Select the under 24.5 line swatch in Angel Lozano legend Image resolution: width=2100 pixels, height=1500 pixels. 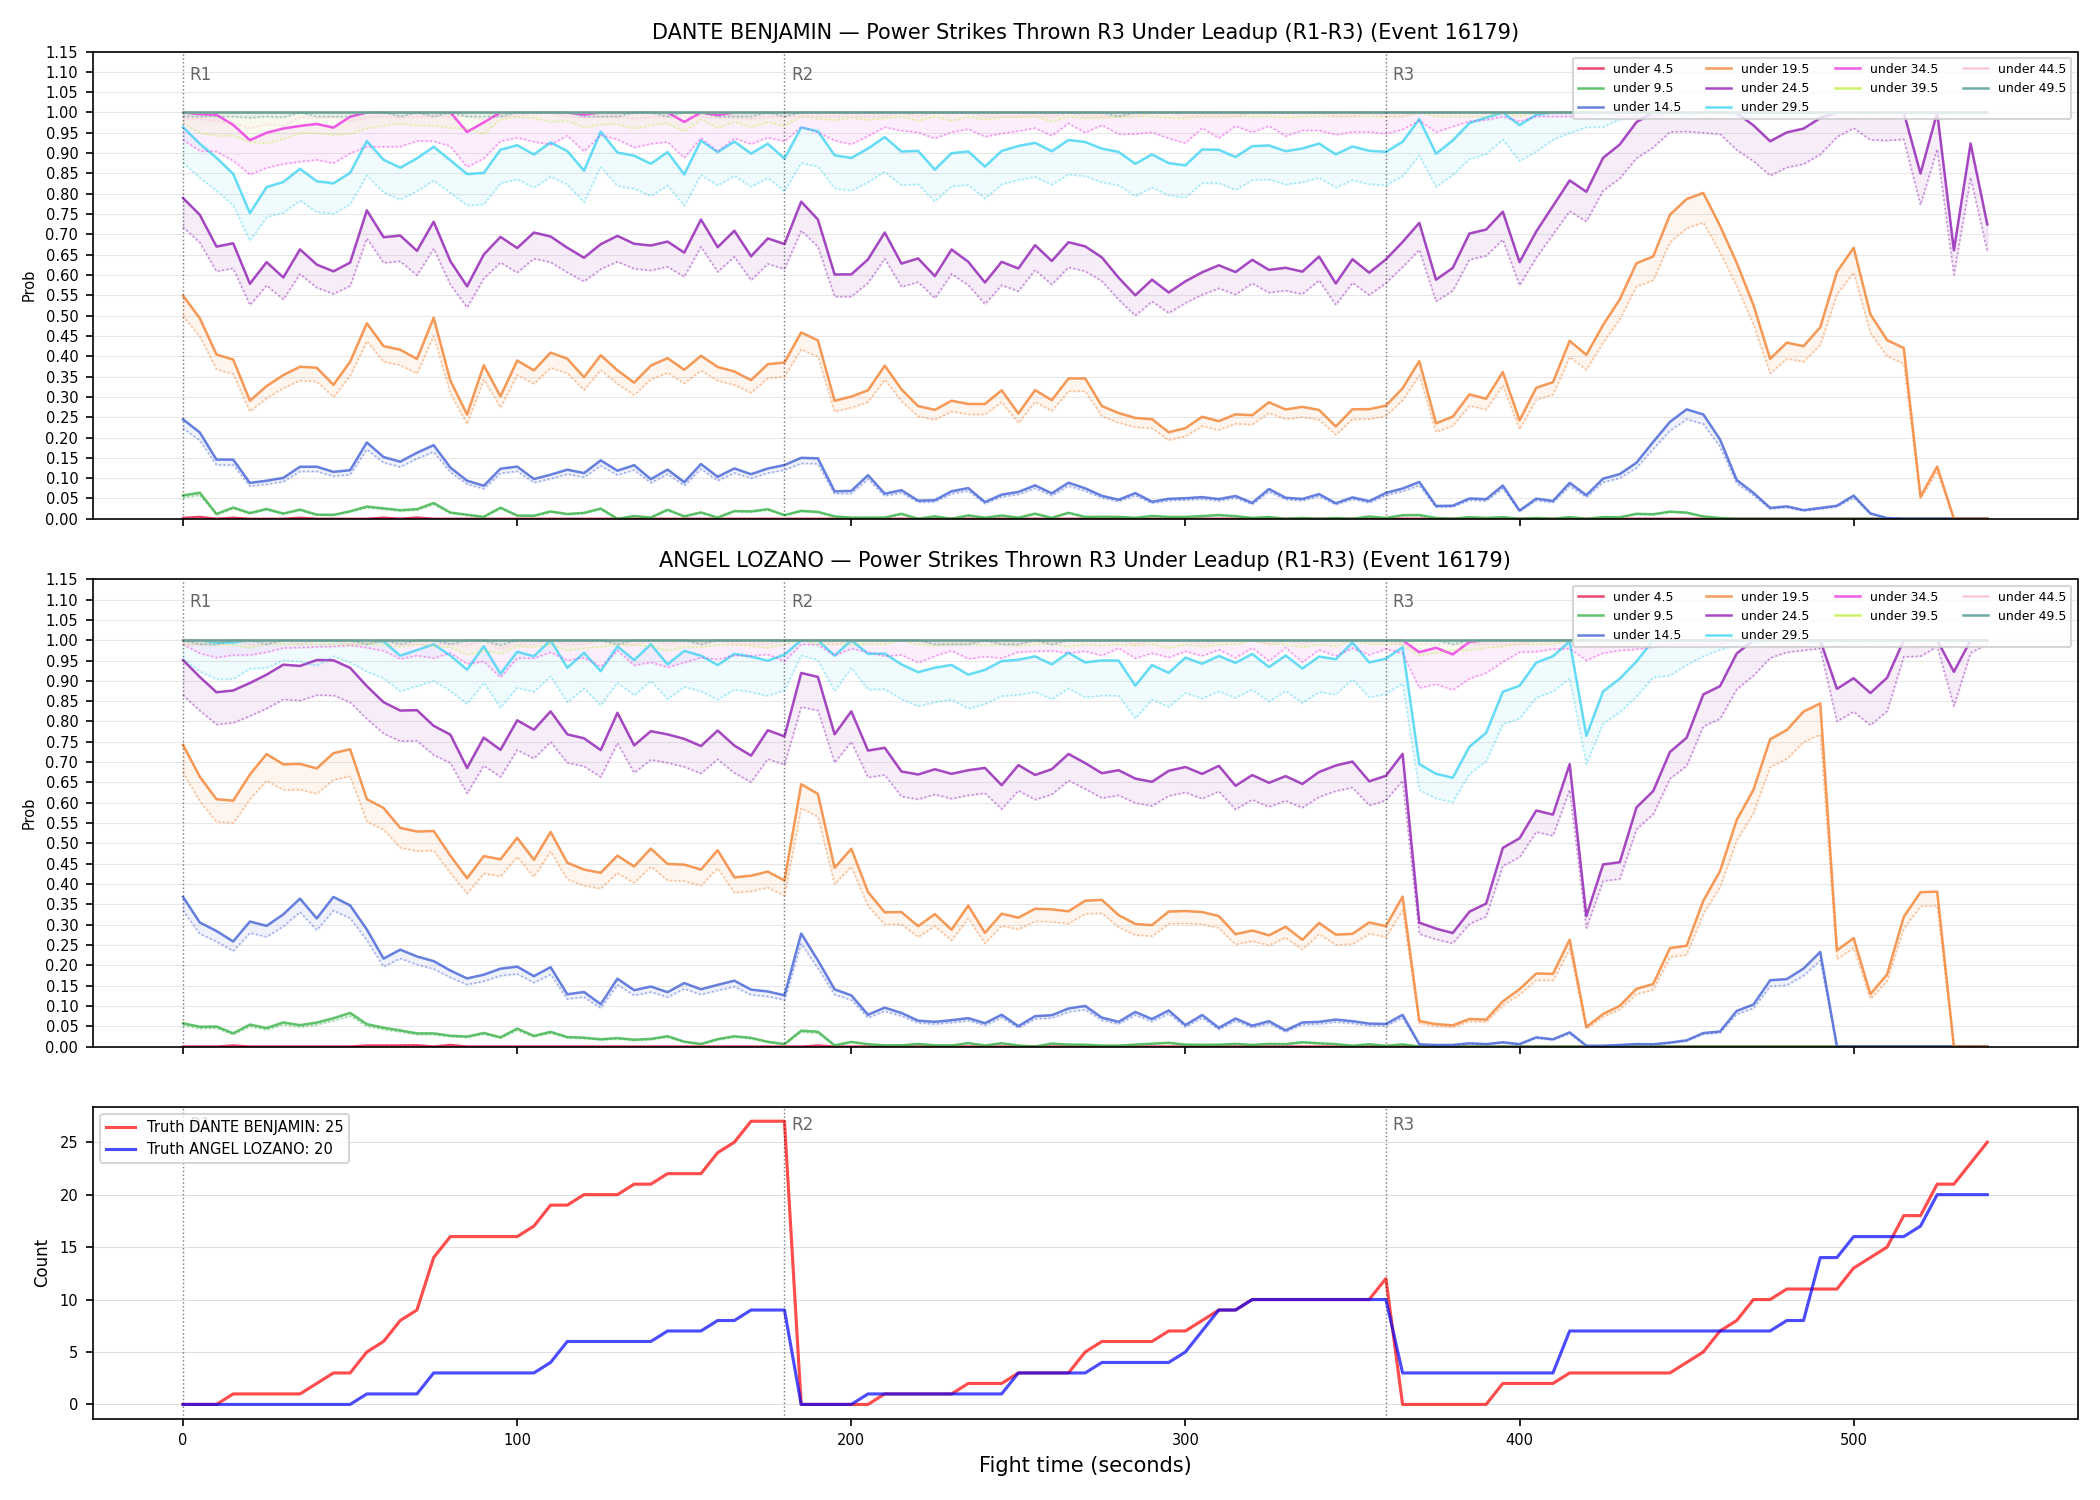click(1719, 616)
